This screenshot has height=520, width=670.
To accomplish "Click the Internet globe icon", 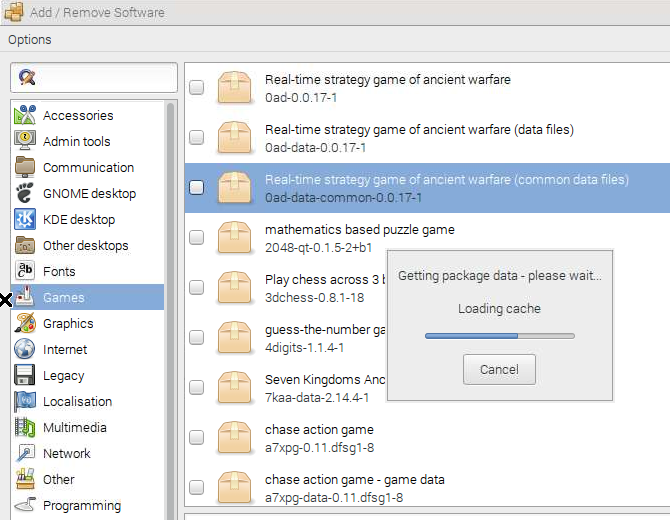I will tap(25, 349).
